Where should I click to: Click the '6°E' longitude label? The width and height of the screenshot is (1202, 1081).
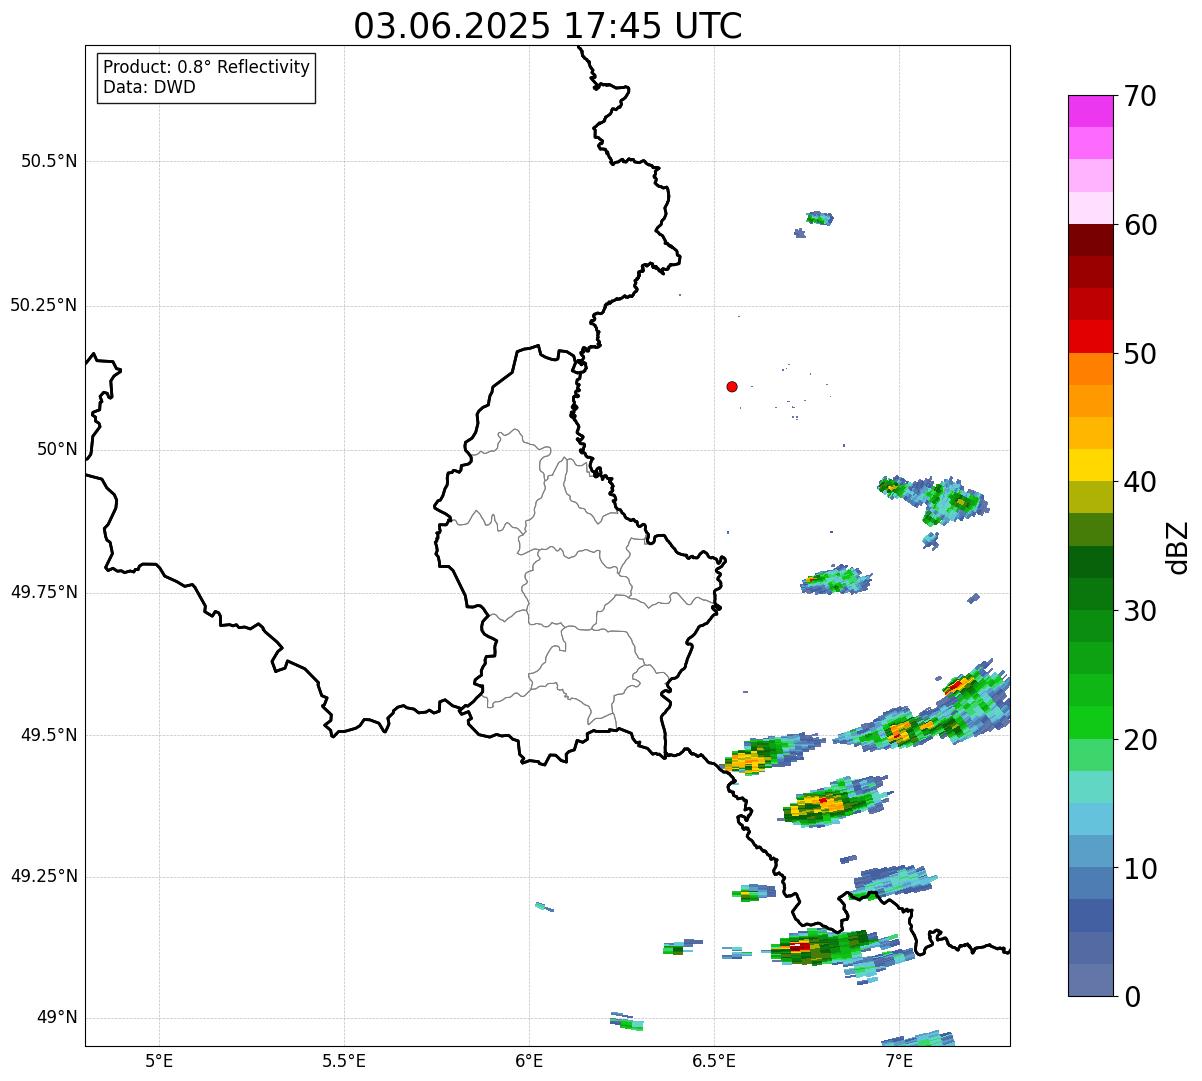click(x=529, y=1060)
